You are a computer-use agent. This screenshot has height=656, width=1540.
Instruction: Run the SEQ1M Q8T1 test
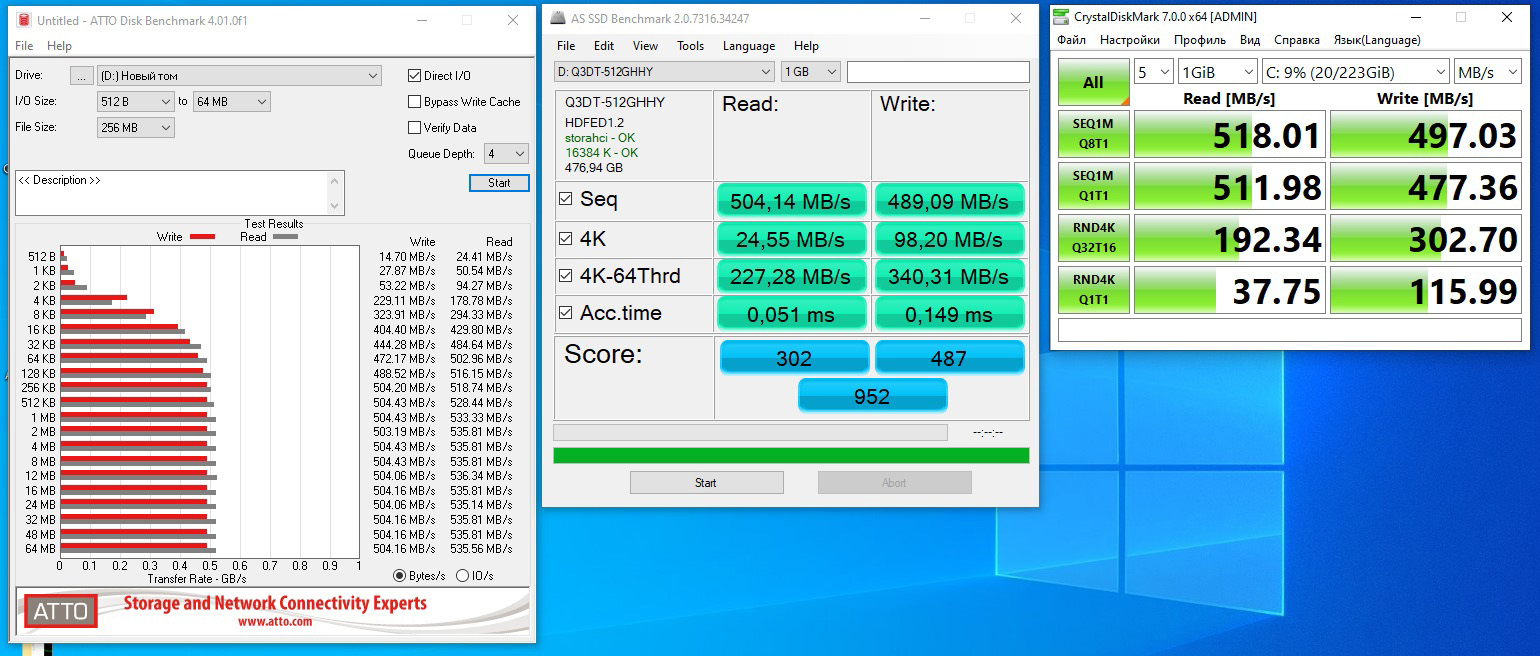point(1093,134)
